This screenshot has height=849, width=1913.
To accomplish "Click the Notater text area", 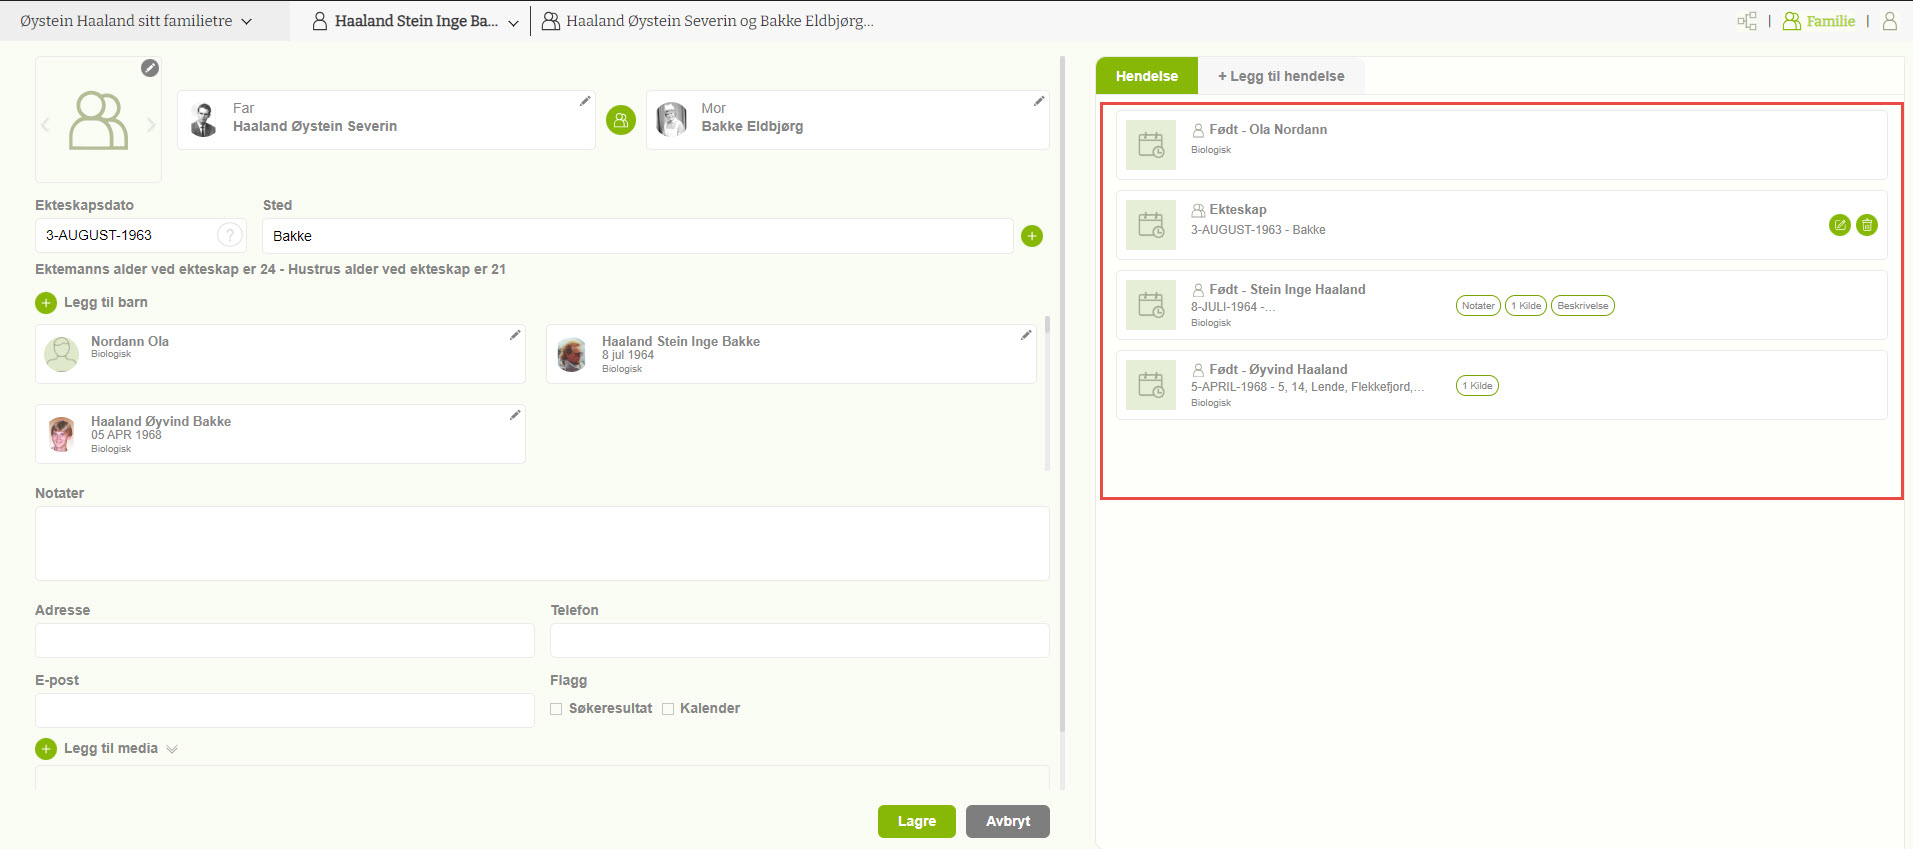I will [541, 543].
